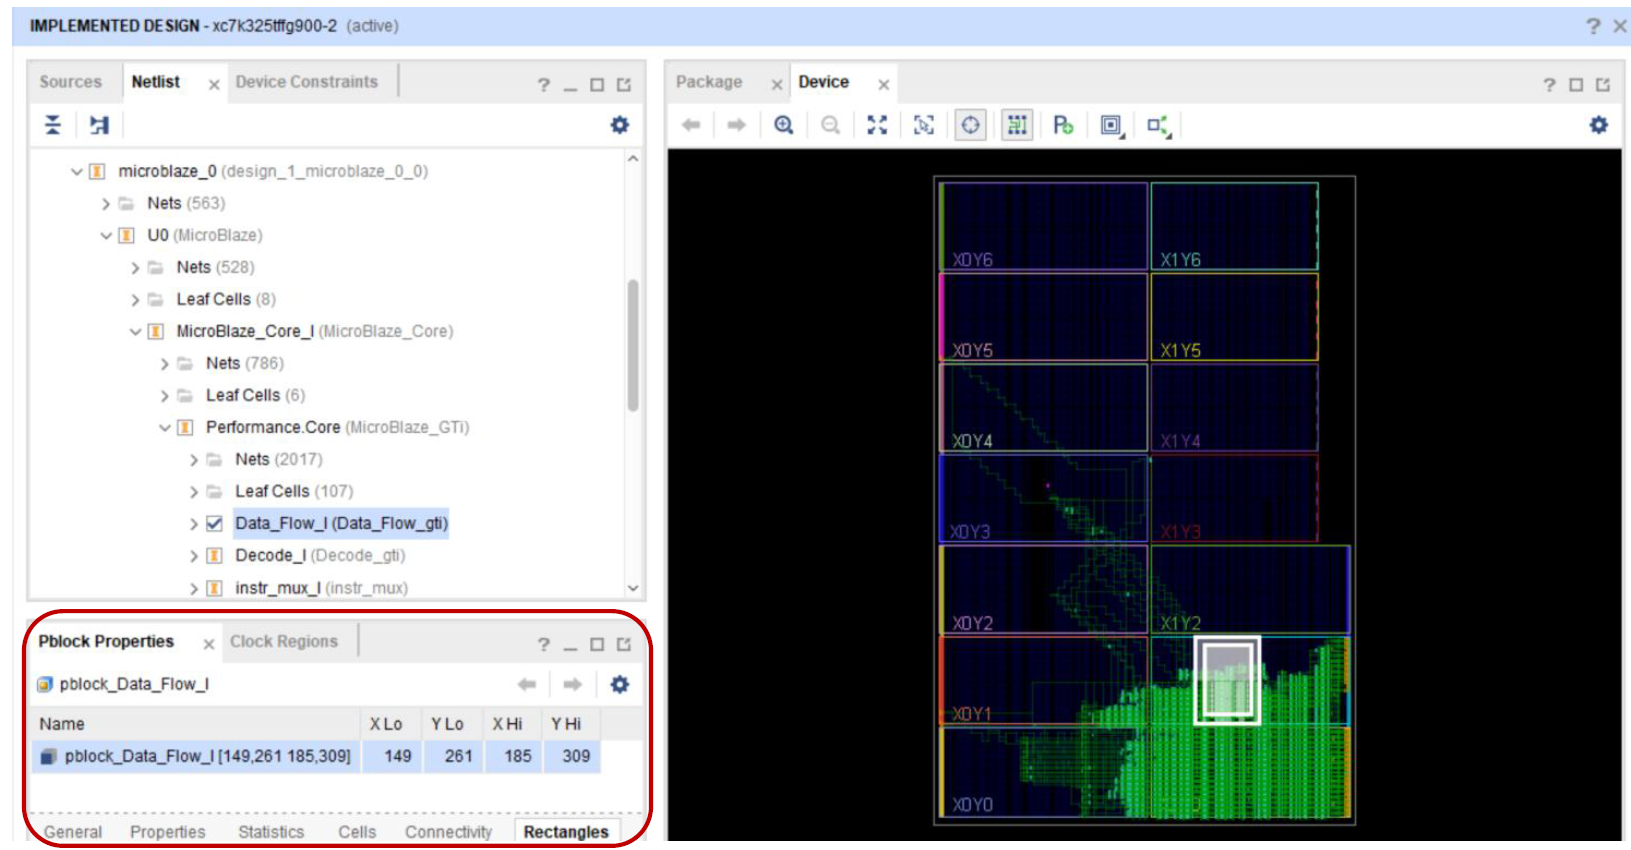Go to previous object in Pblock Properties
This screenshot has width=1631, height=850.
click(x=527, y=685)
